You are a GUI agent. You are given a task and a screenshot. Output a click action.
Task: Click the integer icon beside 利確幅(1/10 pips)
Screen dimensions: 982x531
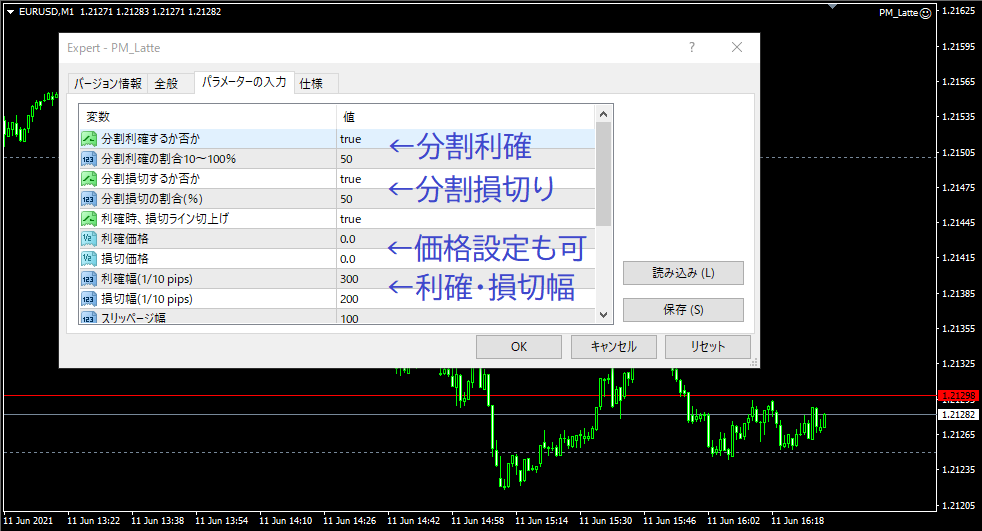coord(89,279)
